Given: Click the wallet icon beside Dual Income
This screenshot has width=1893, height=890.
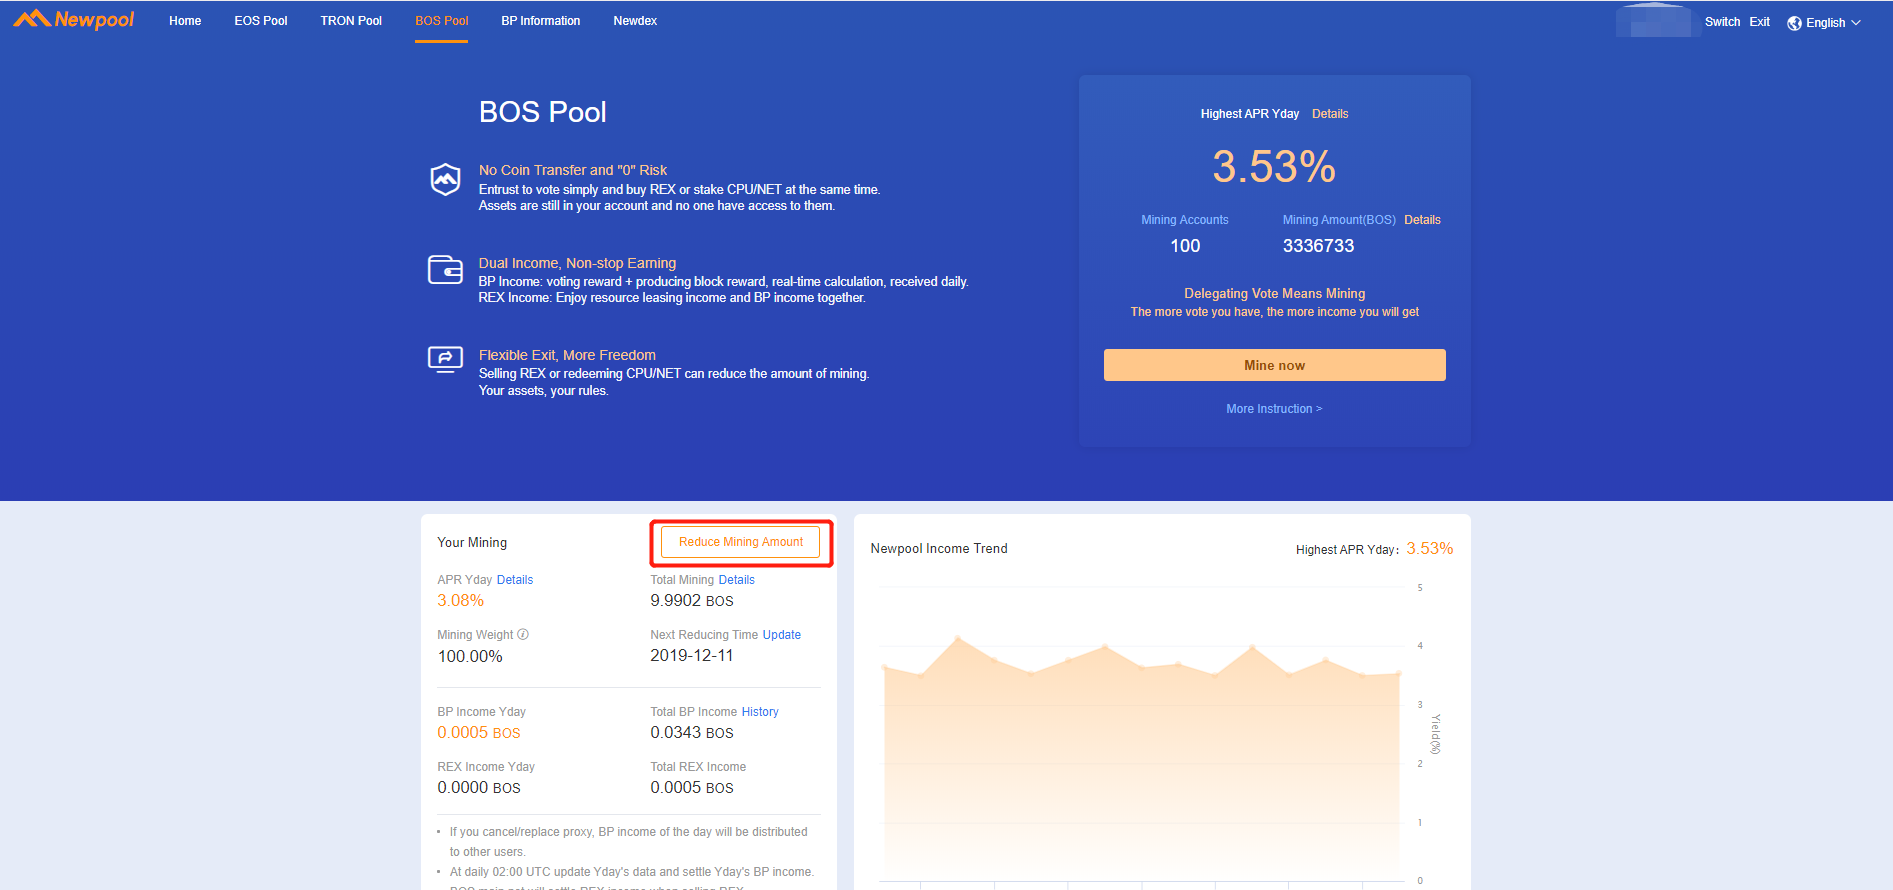Looking at the screenshot, I should click(445, 270).
